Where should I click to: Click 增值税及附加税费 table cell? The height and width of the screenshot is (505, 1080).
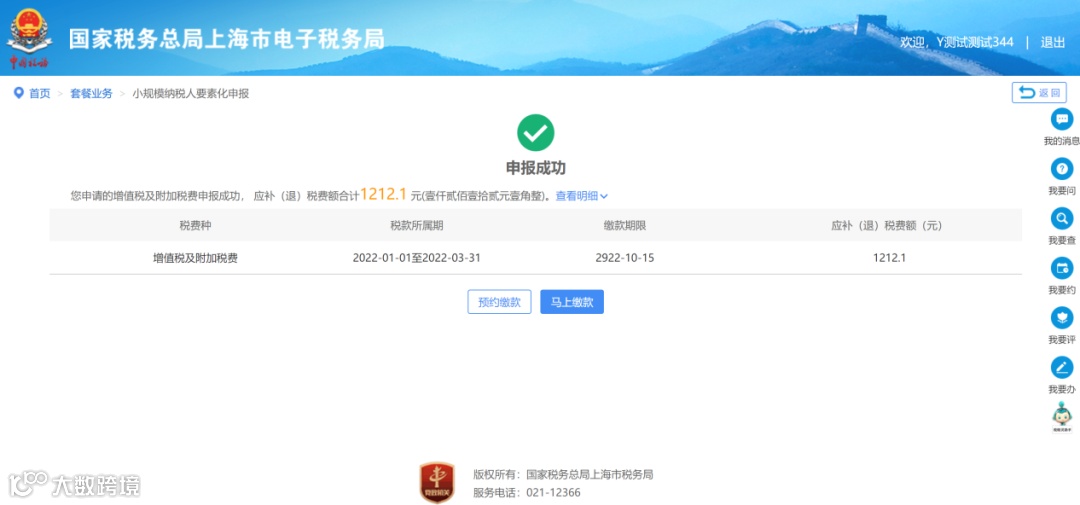(196, 258)
